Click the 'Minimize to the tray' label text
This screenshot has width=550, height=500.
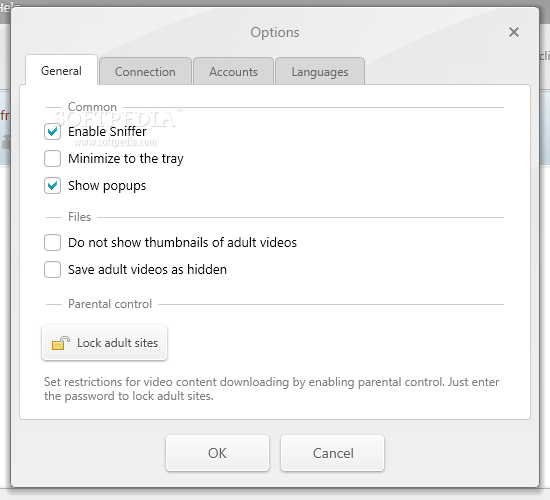(x=126, y=159)
